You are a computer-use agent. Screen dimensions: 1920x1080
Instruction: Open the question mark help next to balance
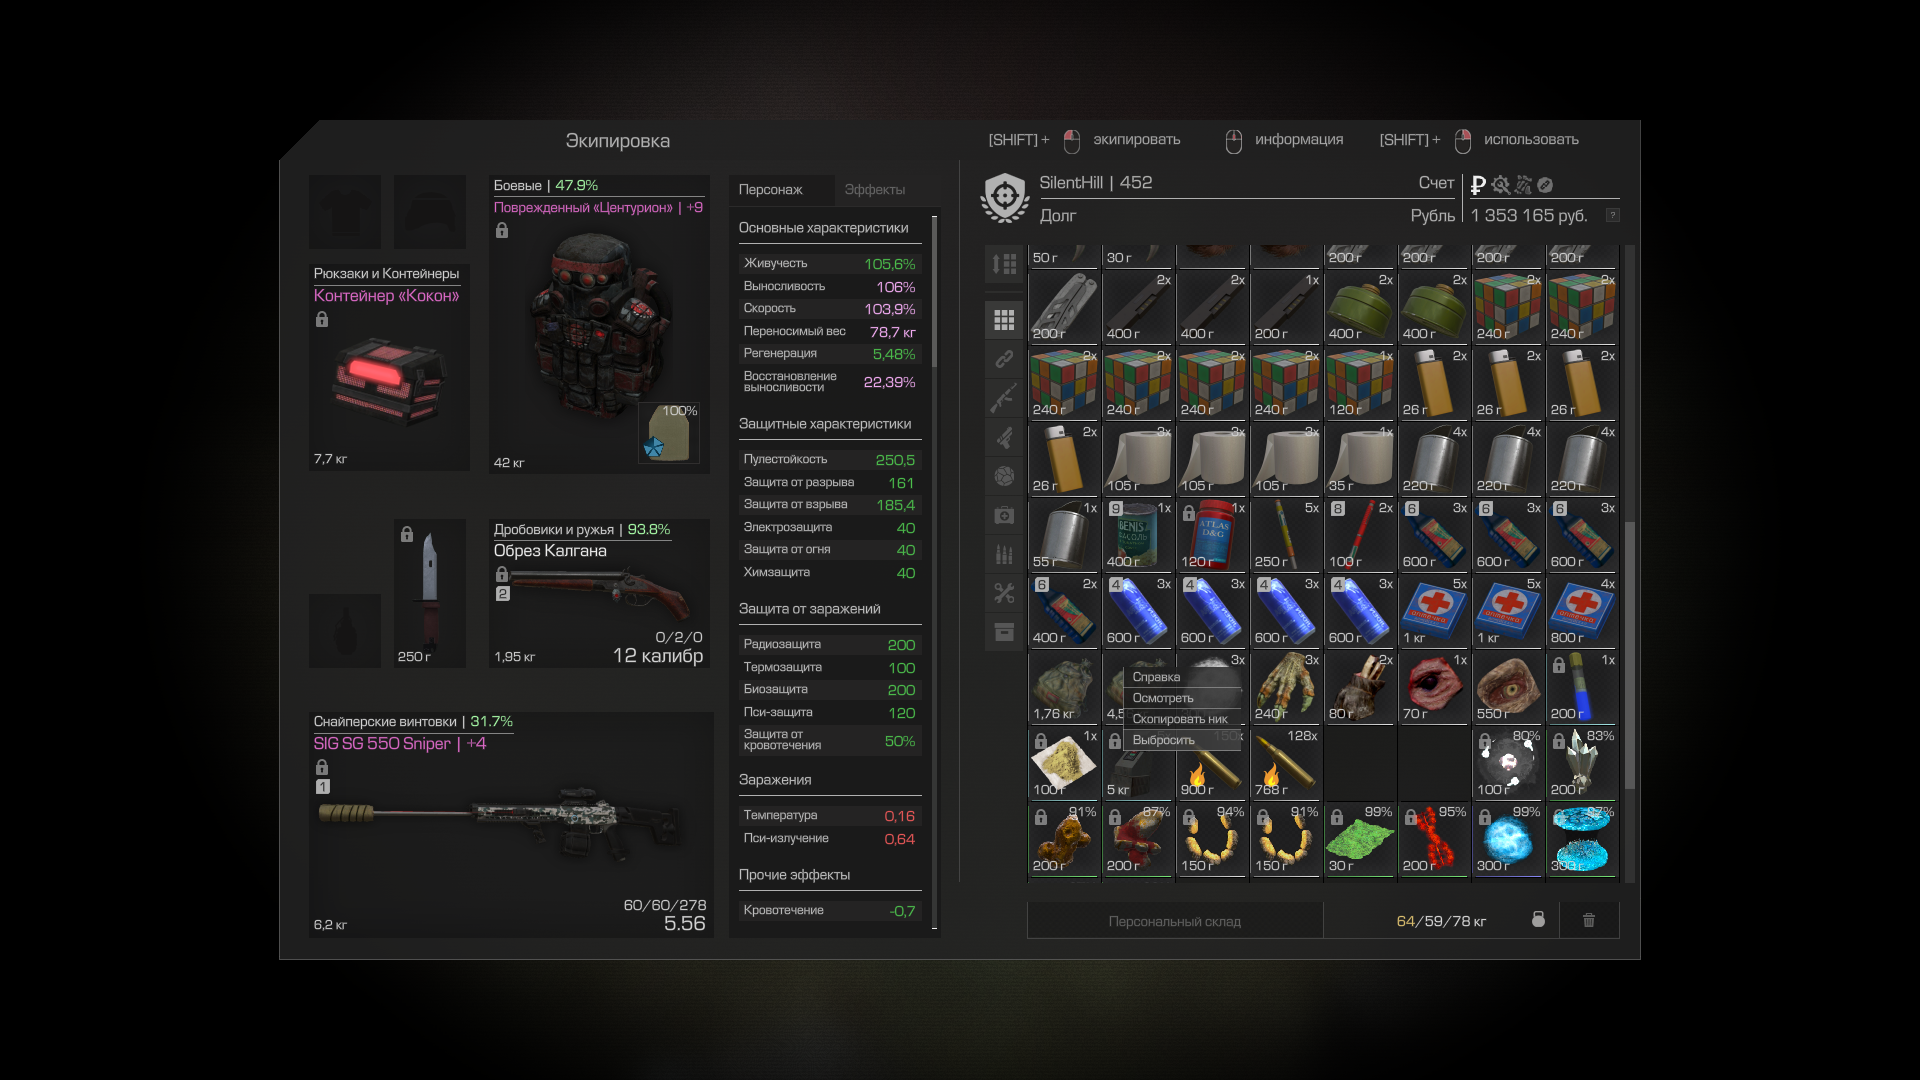1612,216
